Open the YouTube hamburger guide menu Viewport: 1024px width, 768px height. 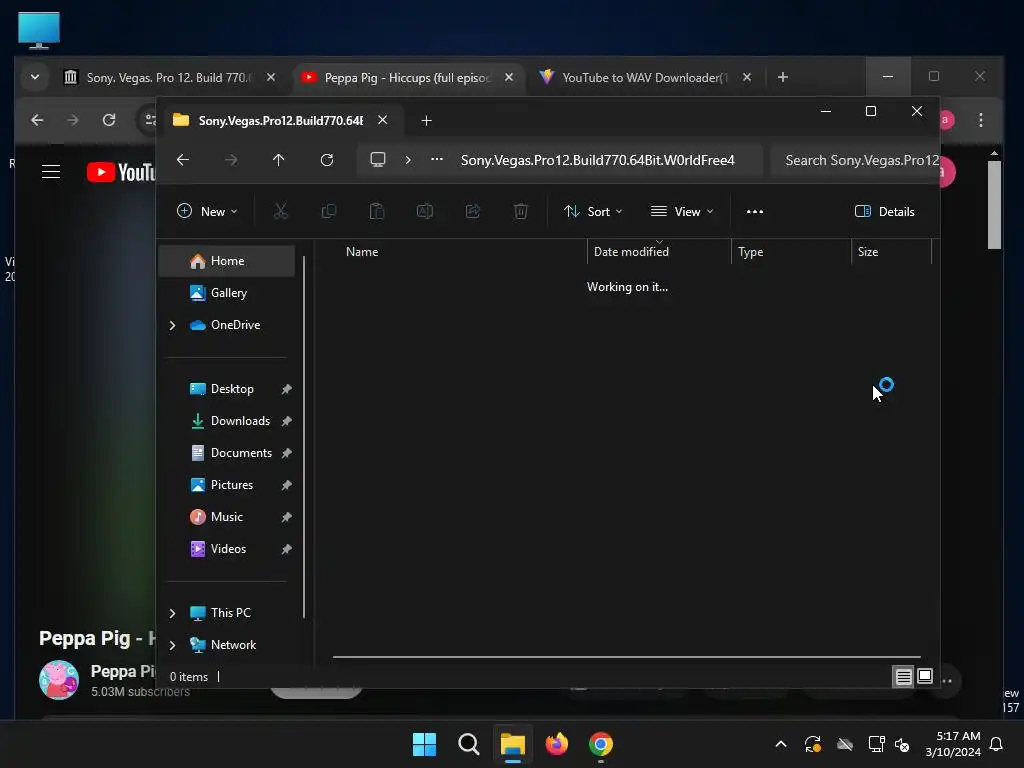point(51,172)
